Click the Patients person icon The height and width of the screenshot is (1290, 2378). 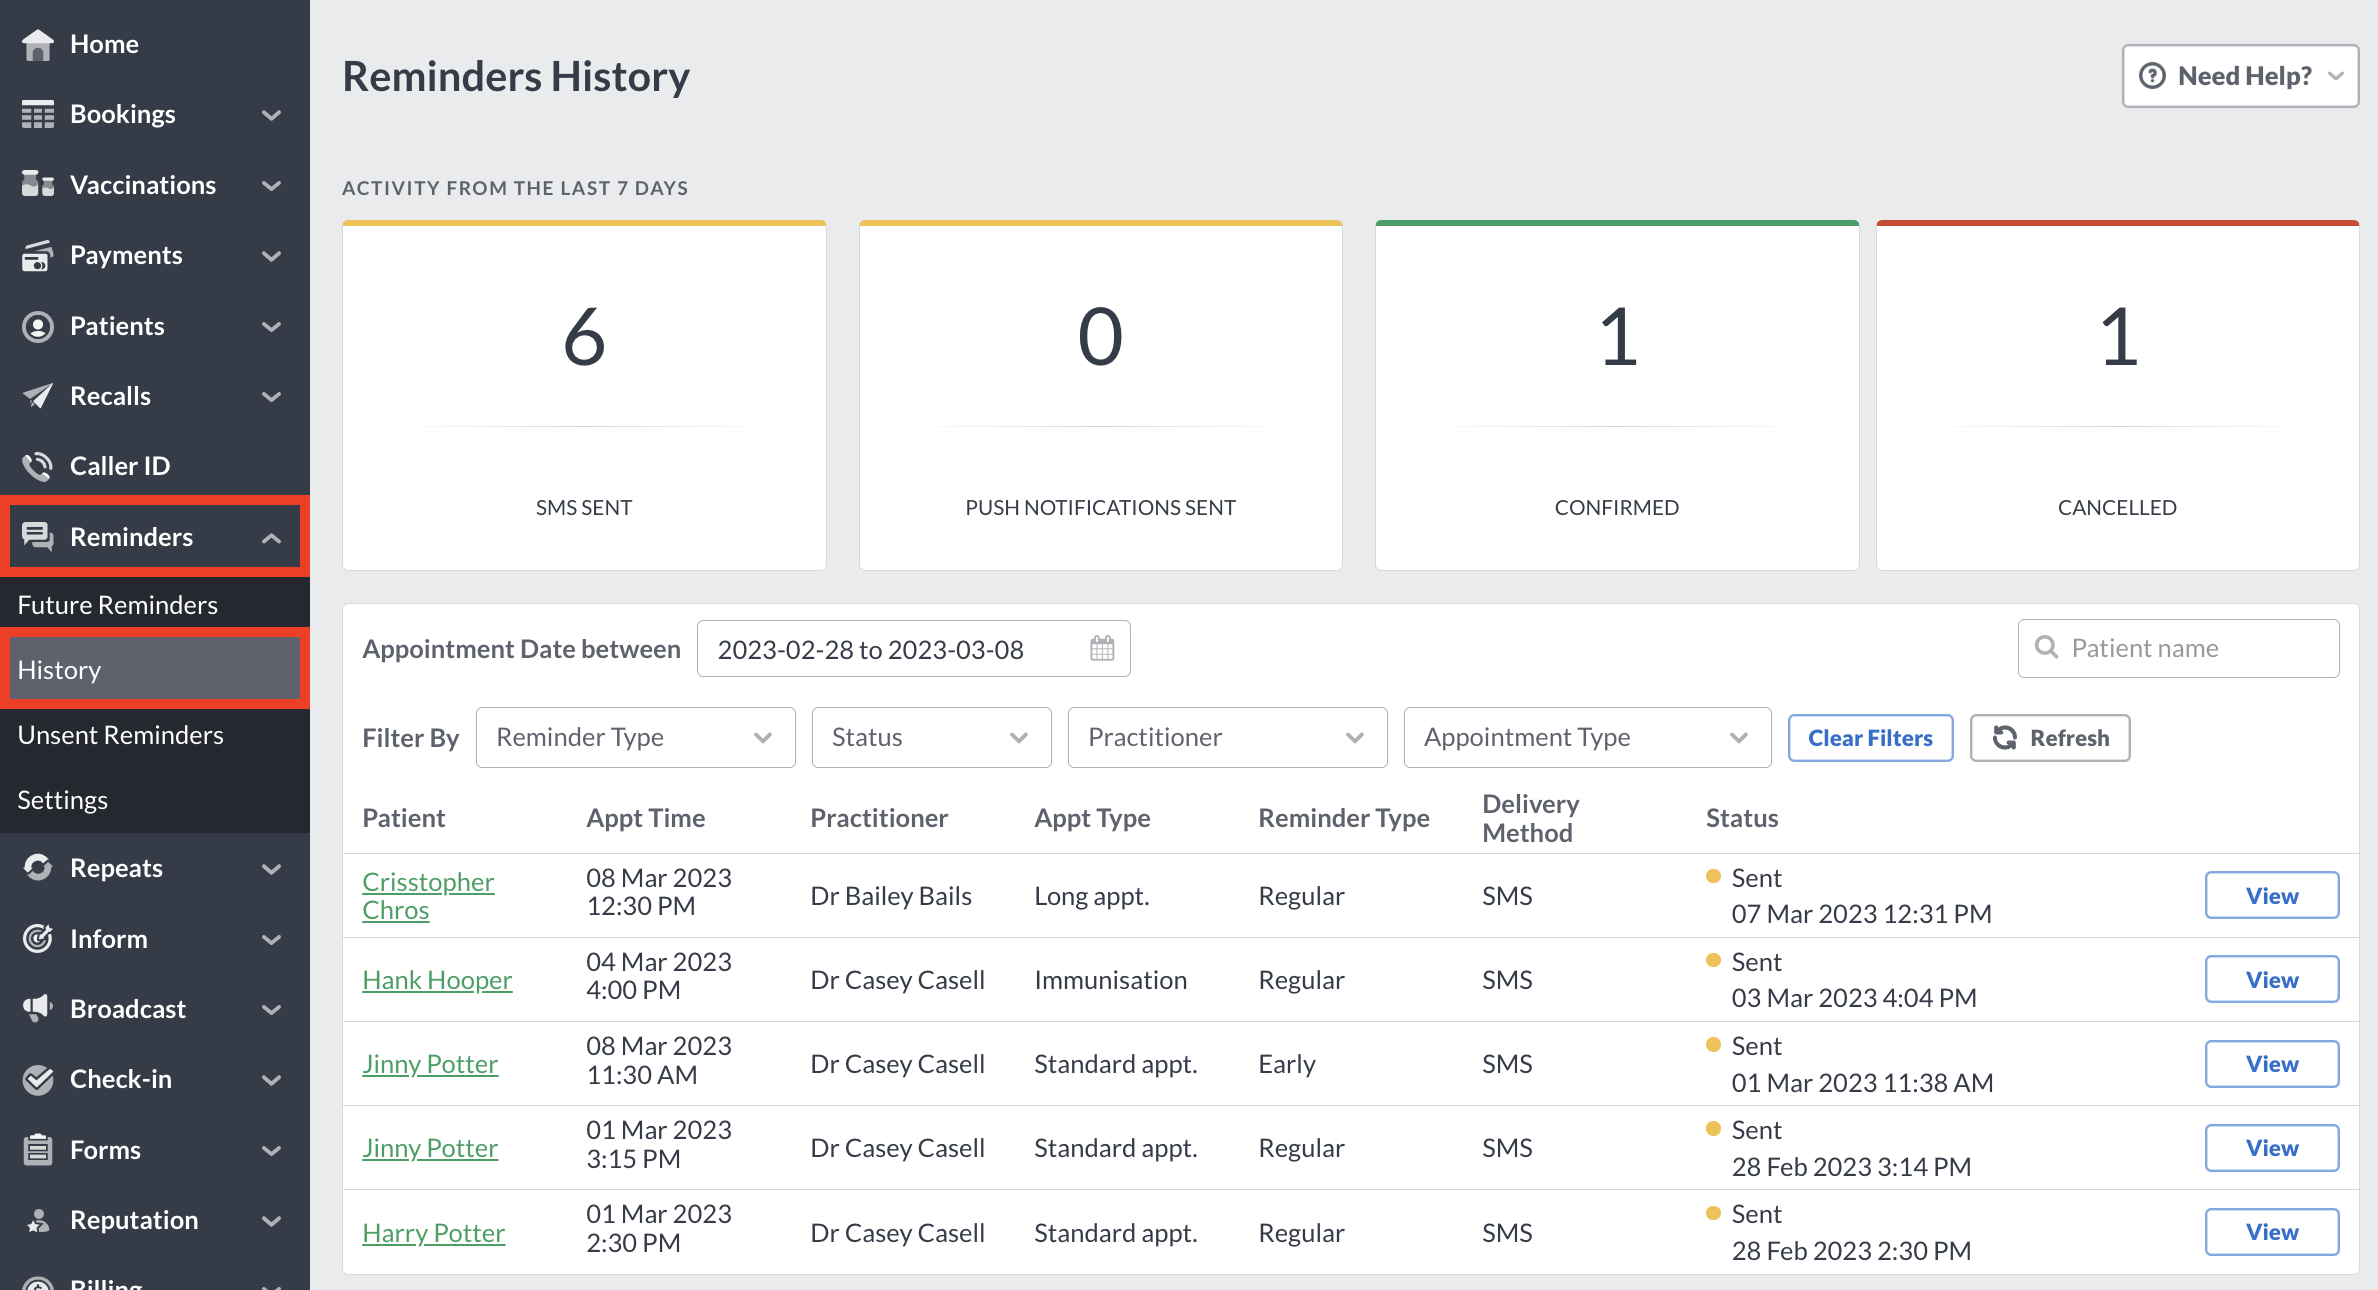[x=38, y=326]
